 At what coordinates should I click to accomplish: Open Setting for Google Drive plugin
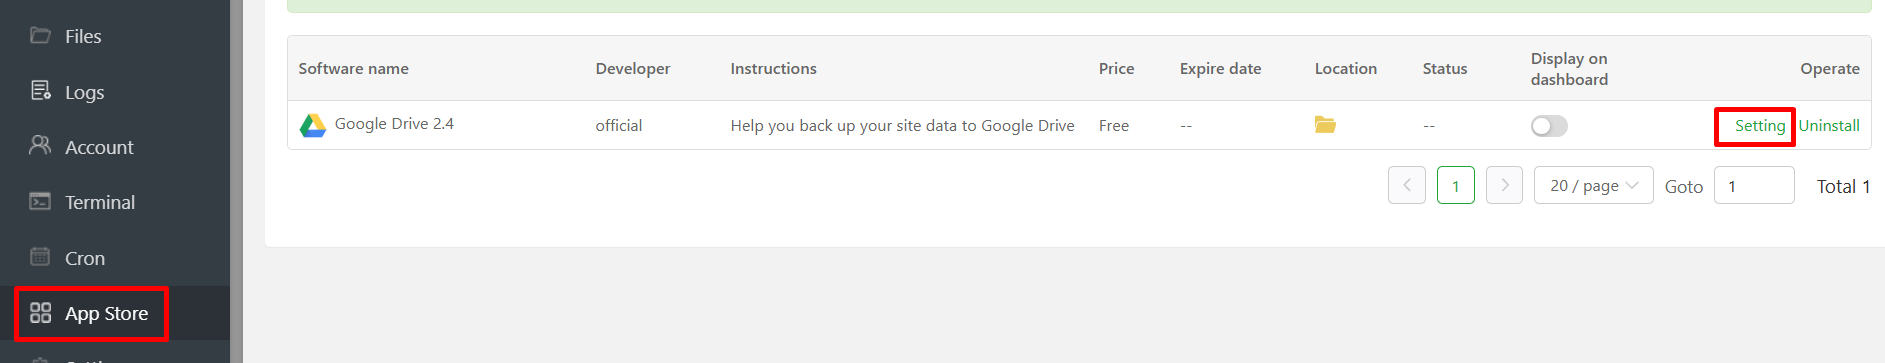(x=1759, y=126)
